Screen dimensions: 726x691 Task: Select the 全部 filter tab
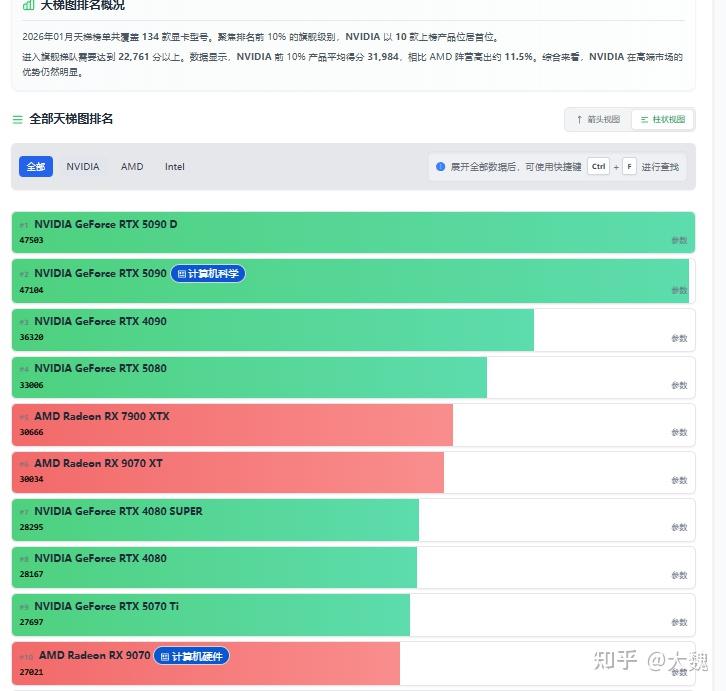[36, 167]
